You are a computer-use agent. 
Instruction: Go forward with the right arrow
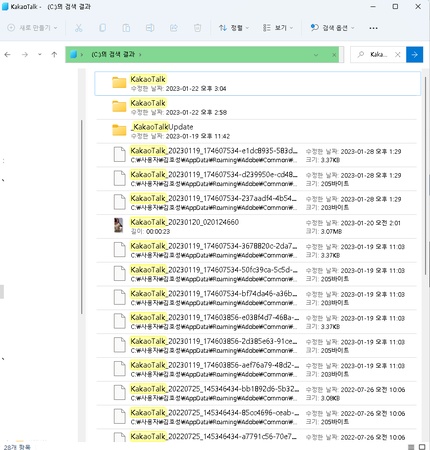(25, 54)
